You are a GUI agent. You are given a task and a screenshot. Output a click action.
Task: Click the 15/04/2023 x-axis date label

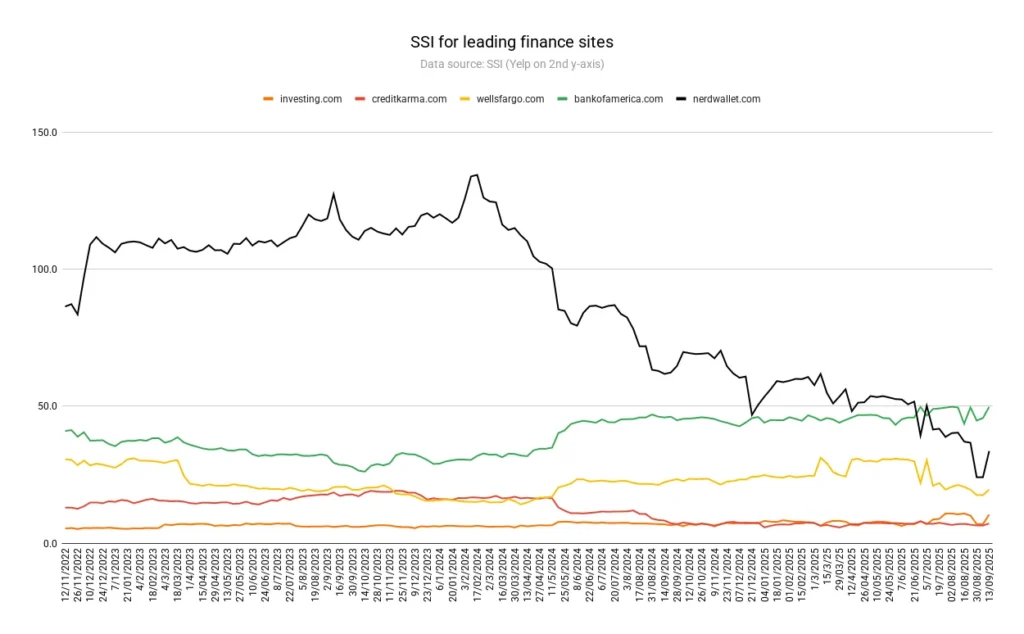pos(202,575)
